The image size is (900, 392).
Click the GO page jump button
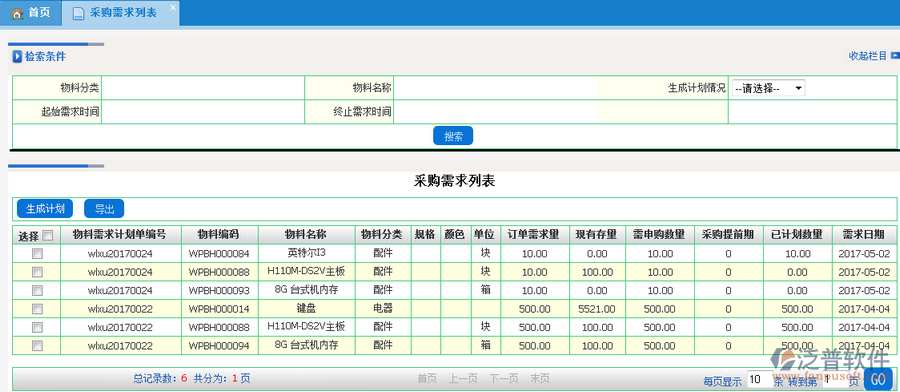tap(878, 379)
